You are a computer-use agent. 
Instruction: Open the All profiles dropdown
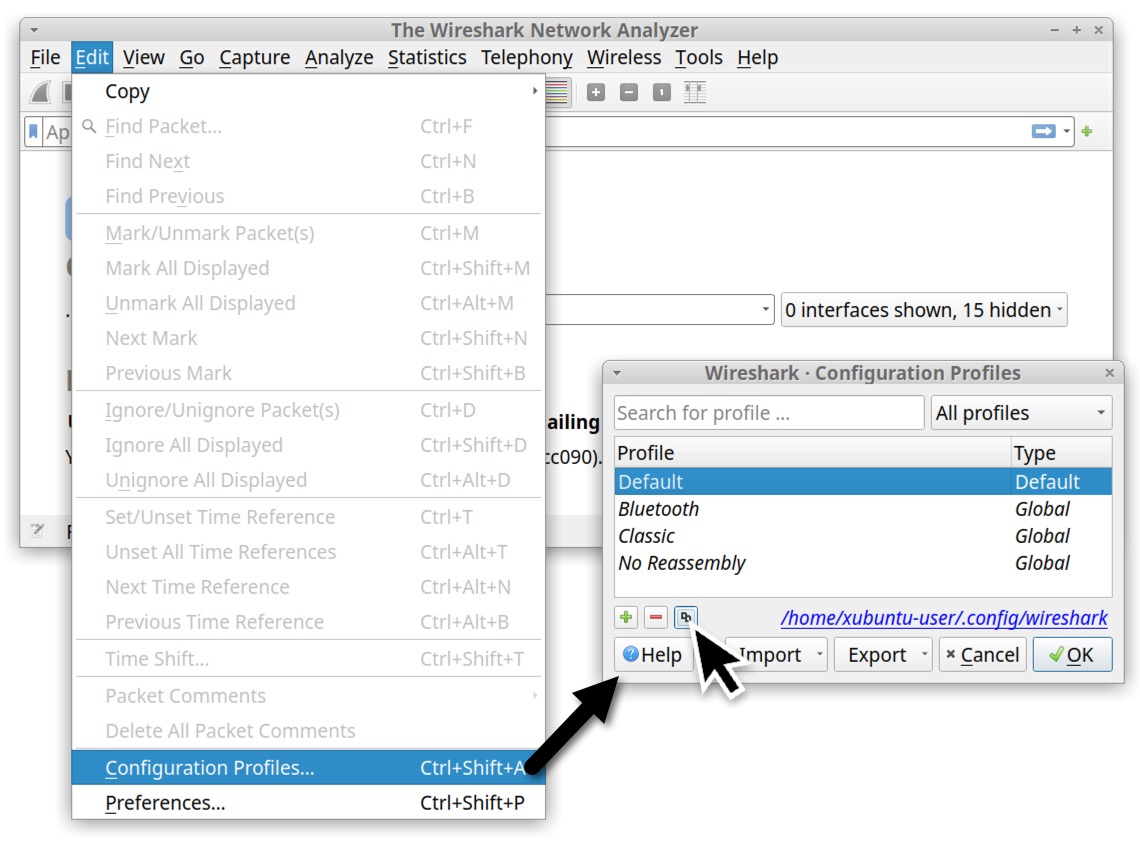[x=1021, y=413]
